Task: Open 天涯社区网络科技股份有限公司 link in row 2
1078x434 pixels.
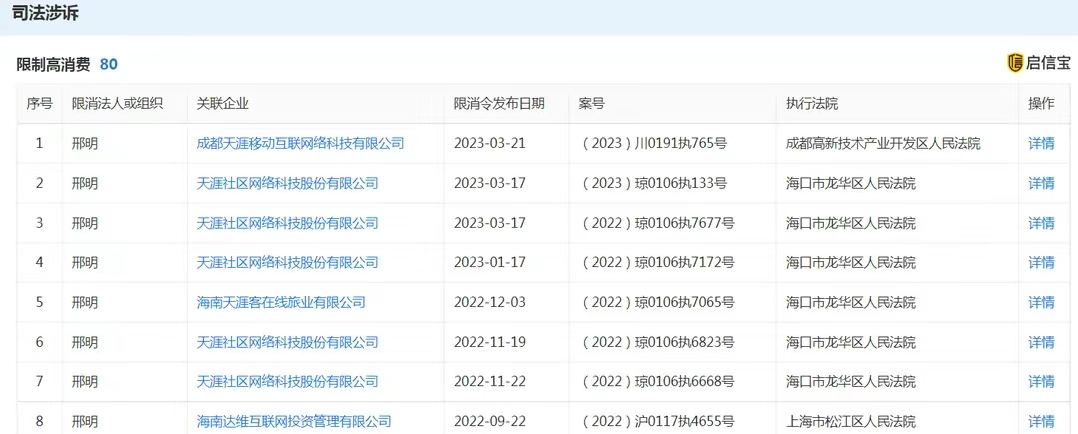Action: tap(287, 184)
